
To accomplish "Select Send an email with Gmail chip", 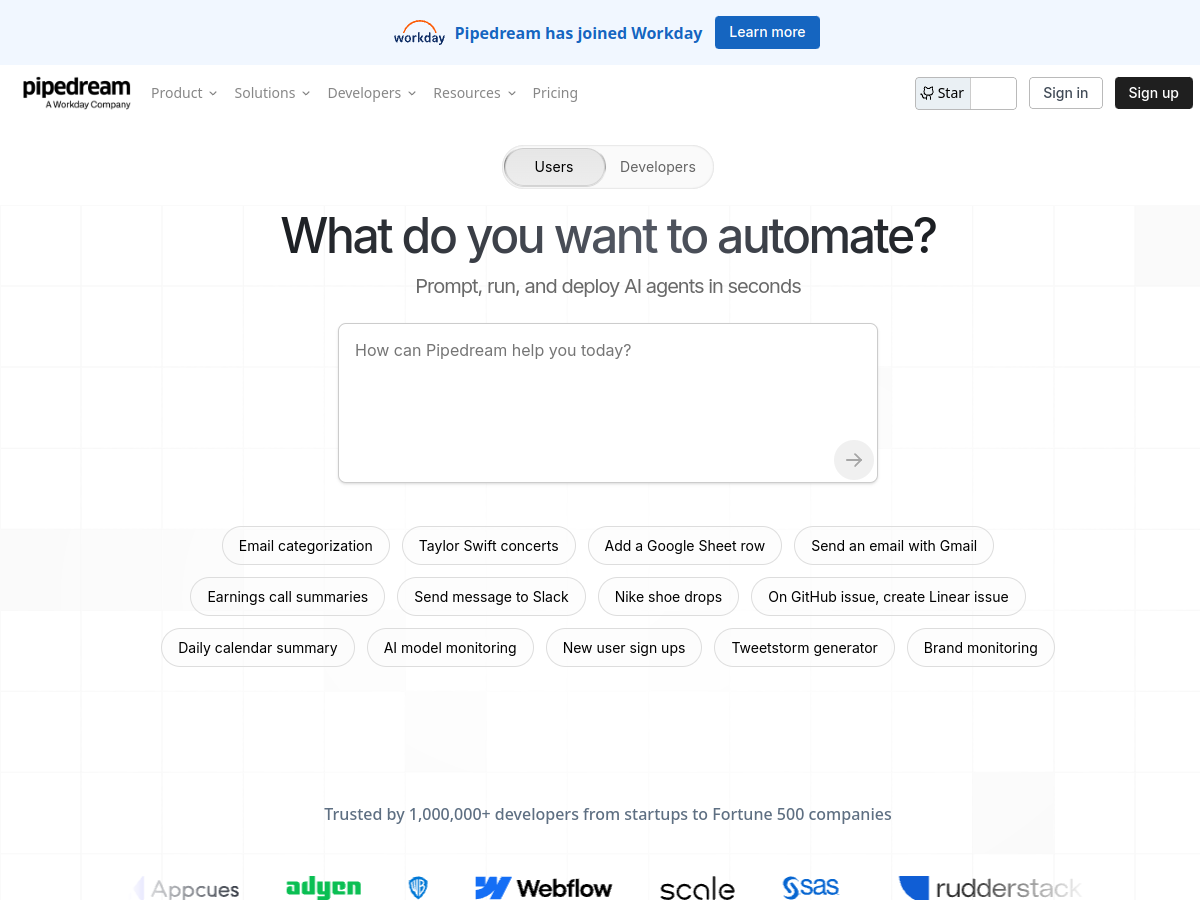I will click(x=894, y=546).
